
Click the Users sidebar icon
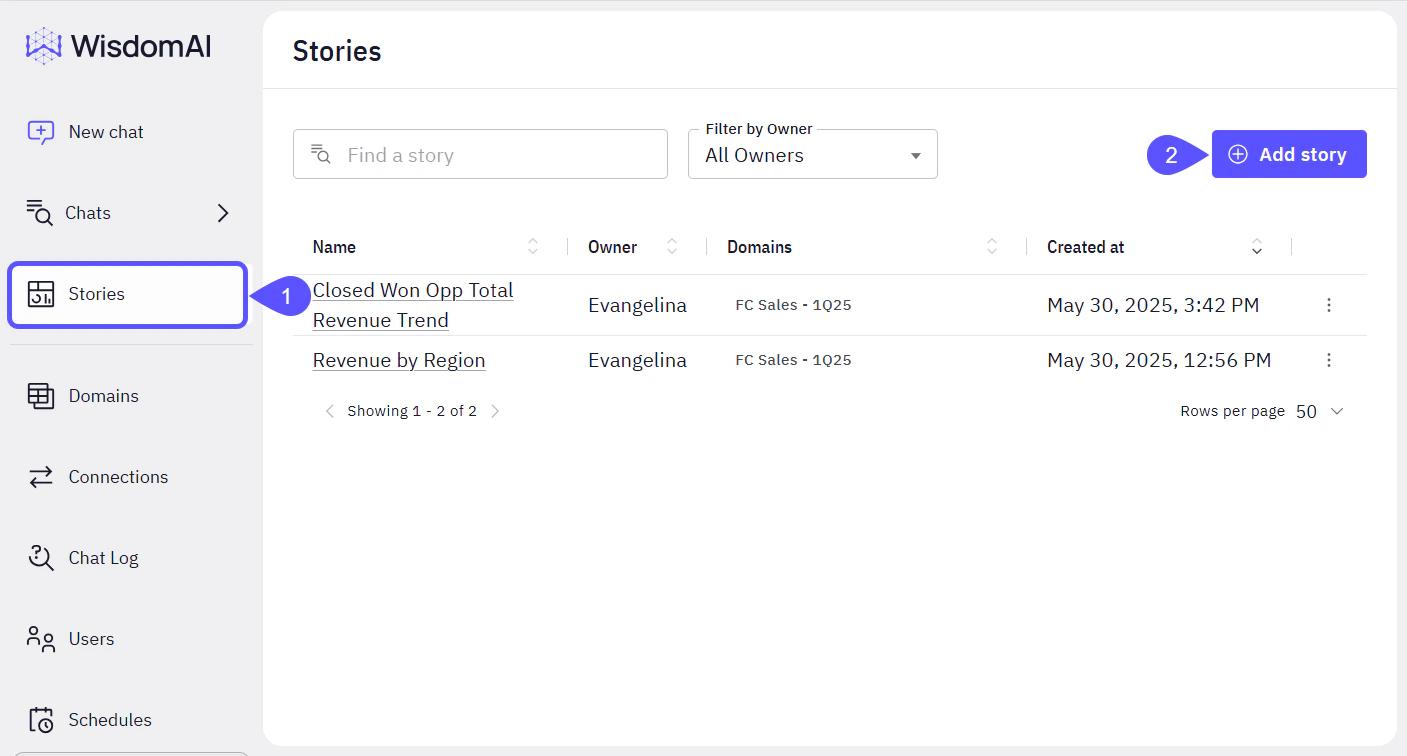[x=40, y=638]
